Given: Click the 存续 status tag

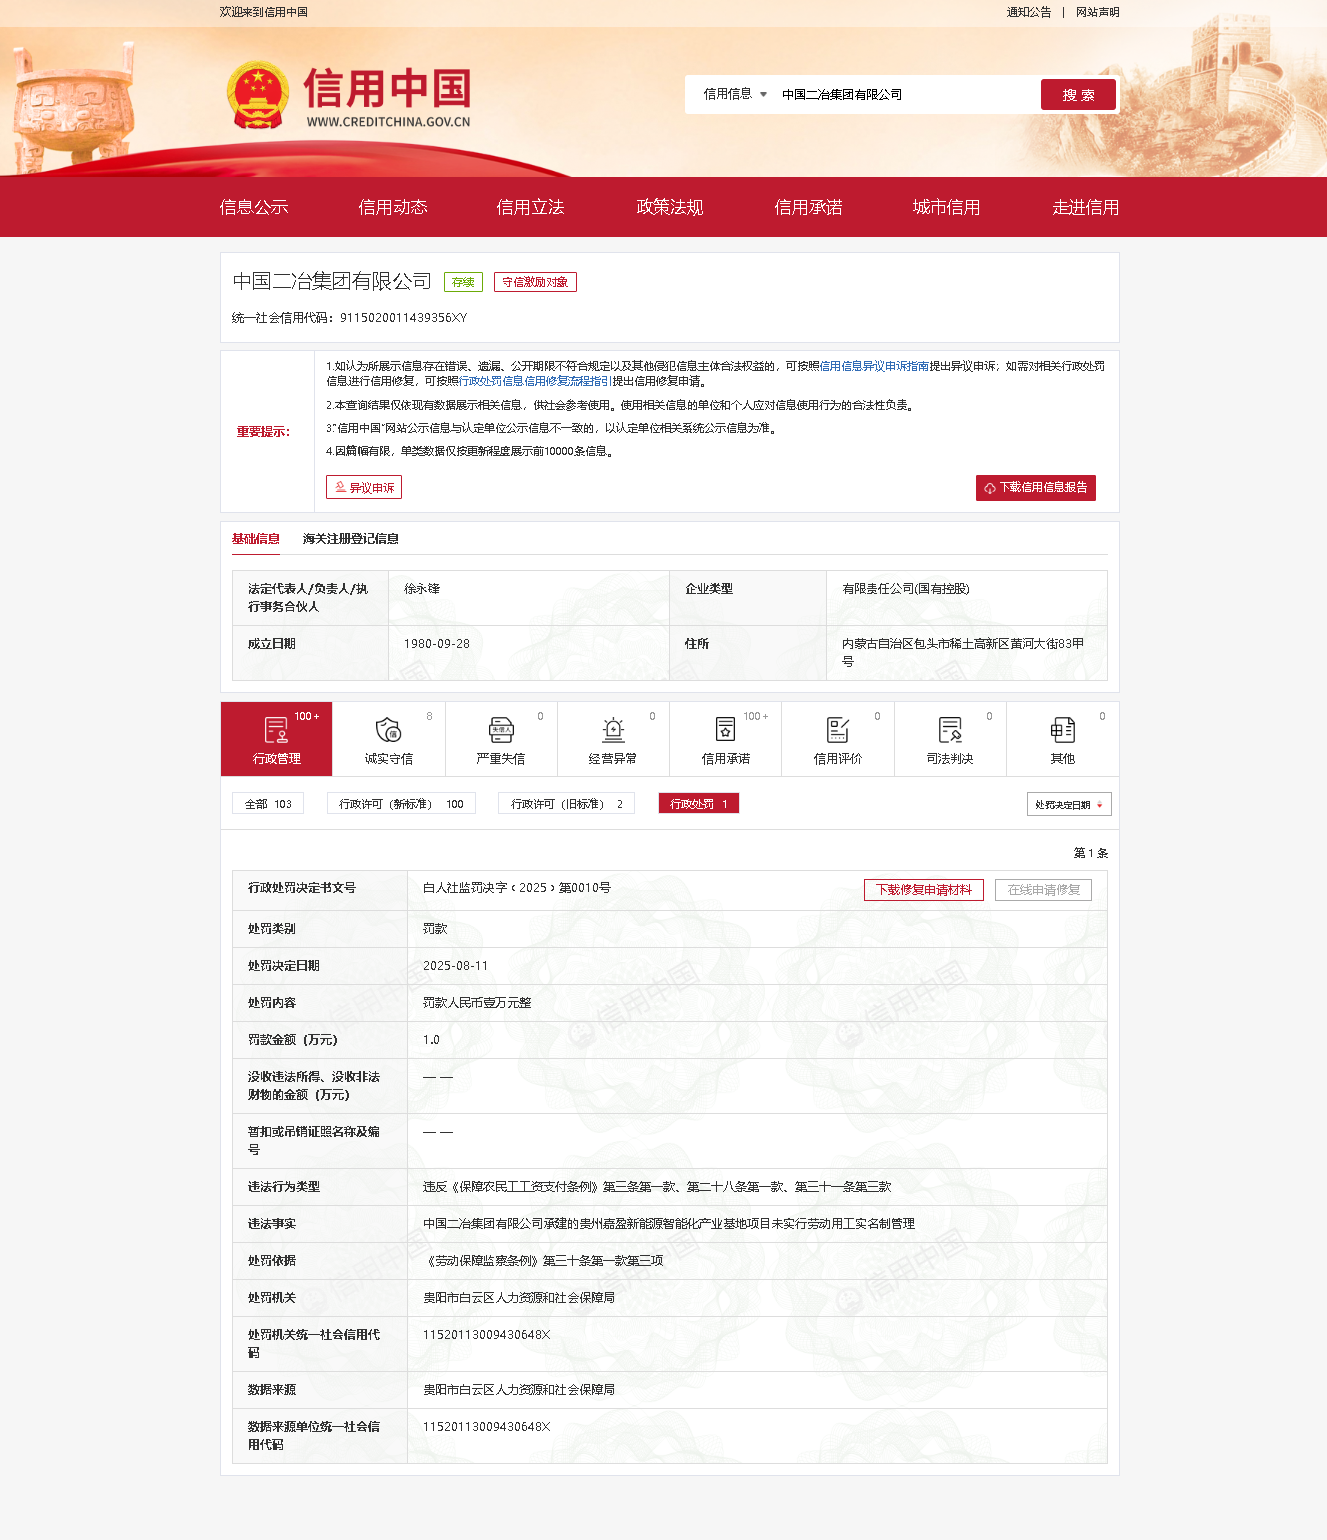Looking at the screenshot, I should 463,282.
